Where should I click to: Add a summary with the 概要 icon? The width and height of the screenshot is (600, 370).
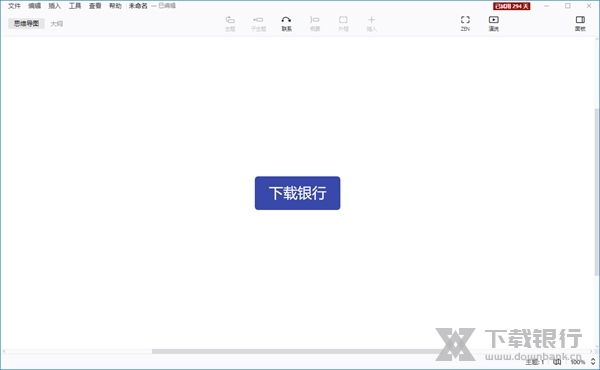[315, 23]
